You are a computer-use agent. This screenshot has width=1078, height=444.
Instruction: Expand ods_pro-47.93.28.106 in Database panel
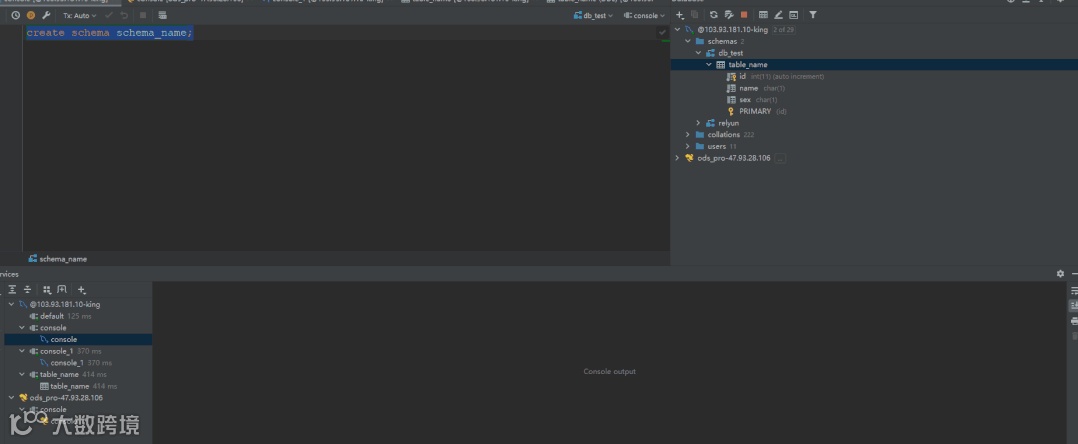point(677,158)
